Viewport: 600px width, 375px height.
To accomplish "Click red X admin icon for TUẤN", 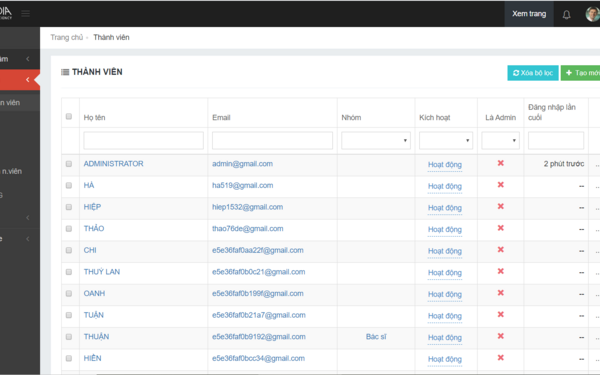I will pyautogui.click(x=501, y=315).
